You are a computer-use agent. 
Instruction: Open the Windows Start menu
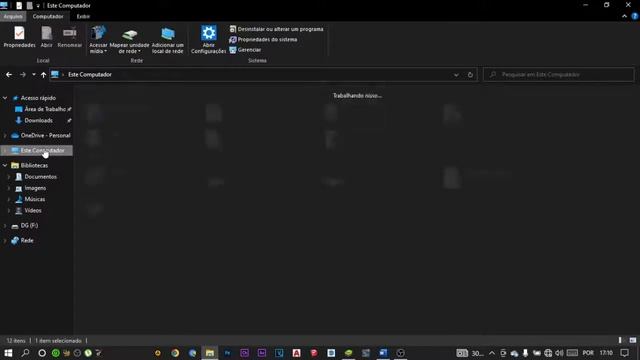pyautogui.click(x=8, y=353)
